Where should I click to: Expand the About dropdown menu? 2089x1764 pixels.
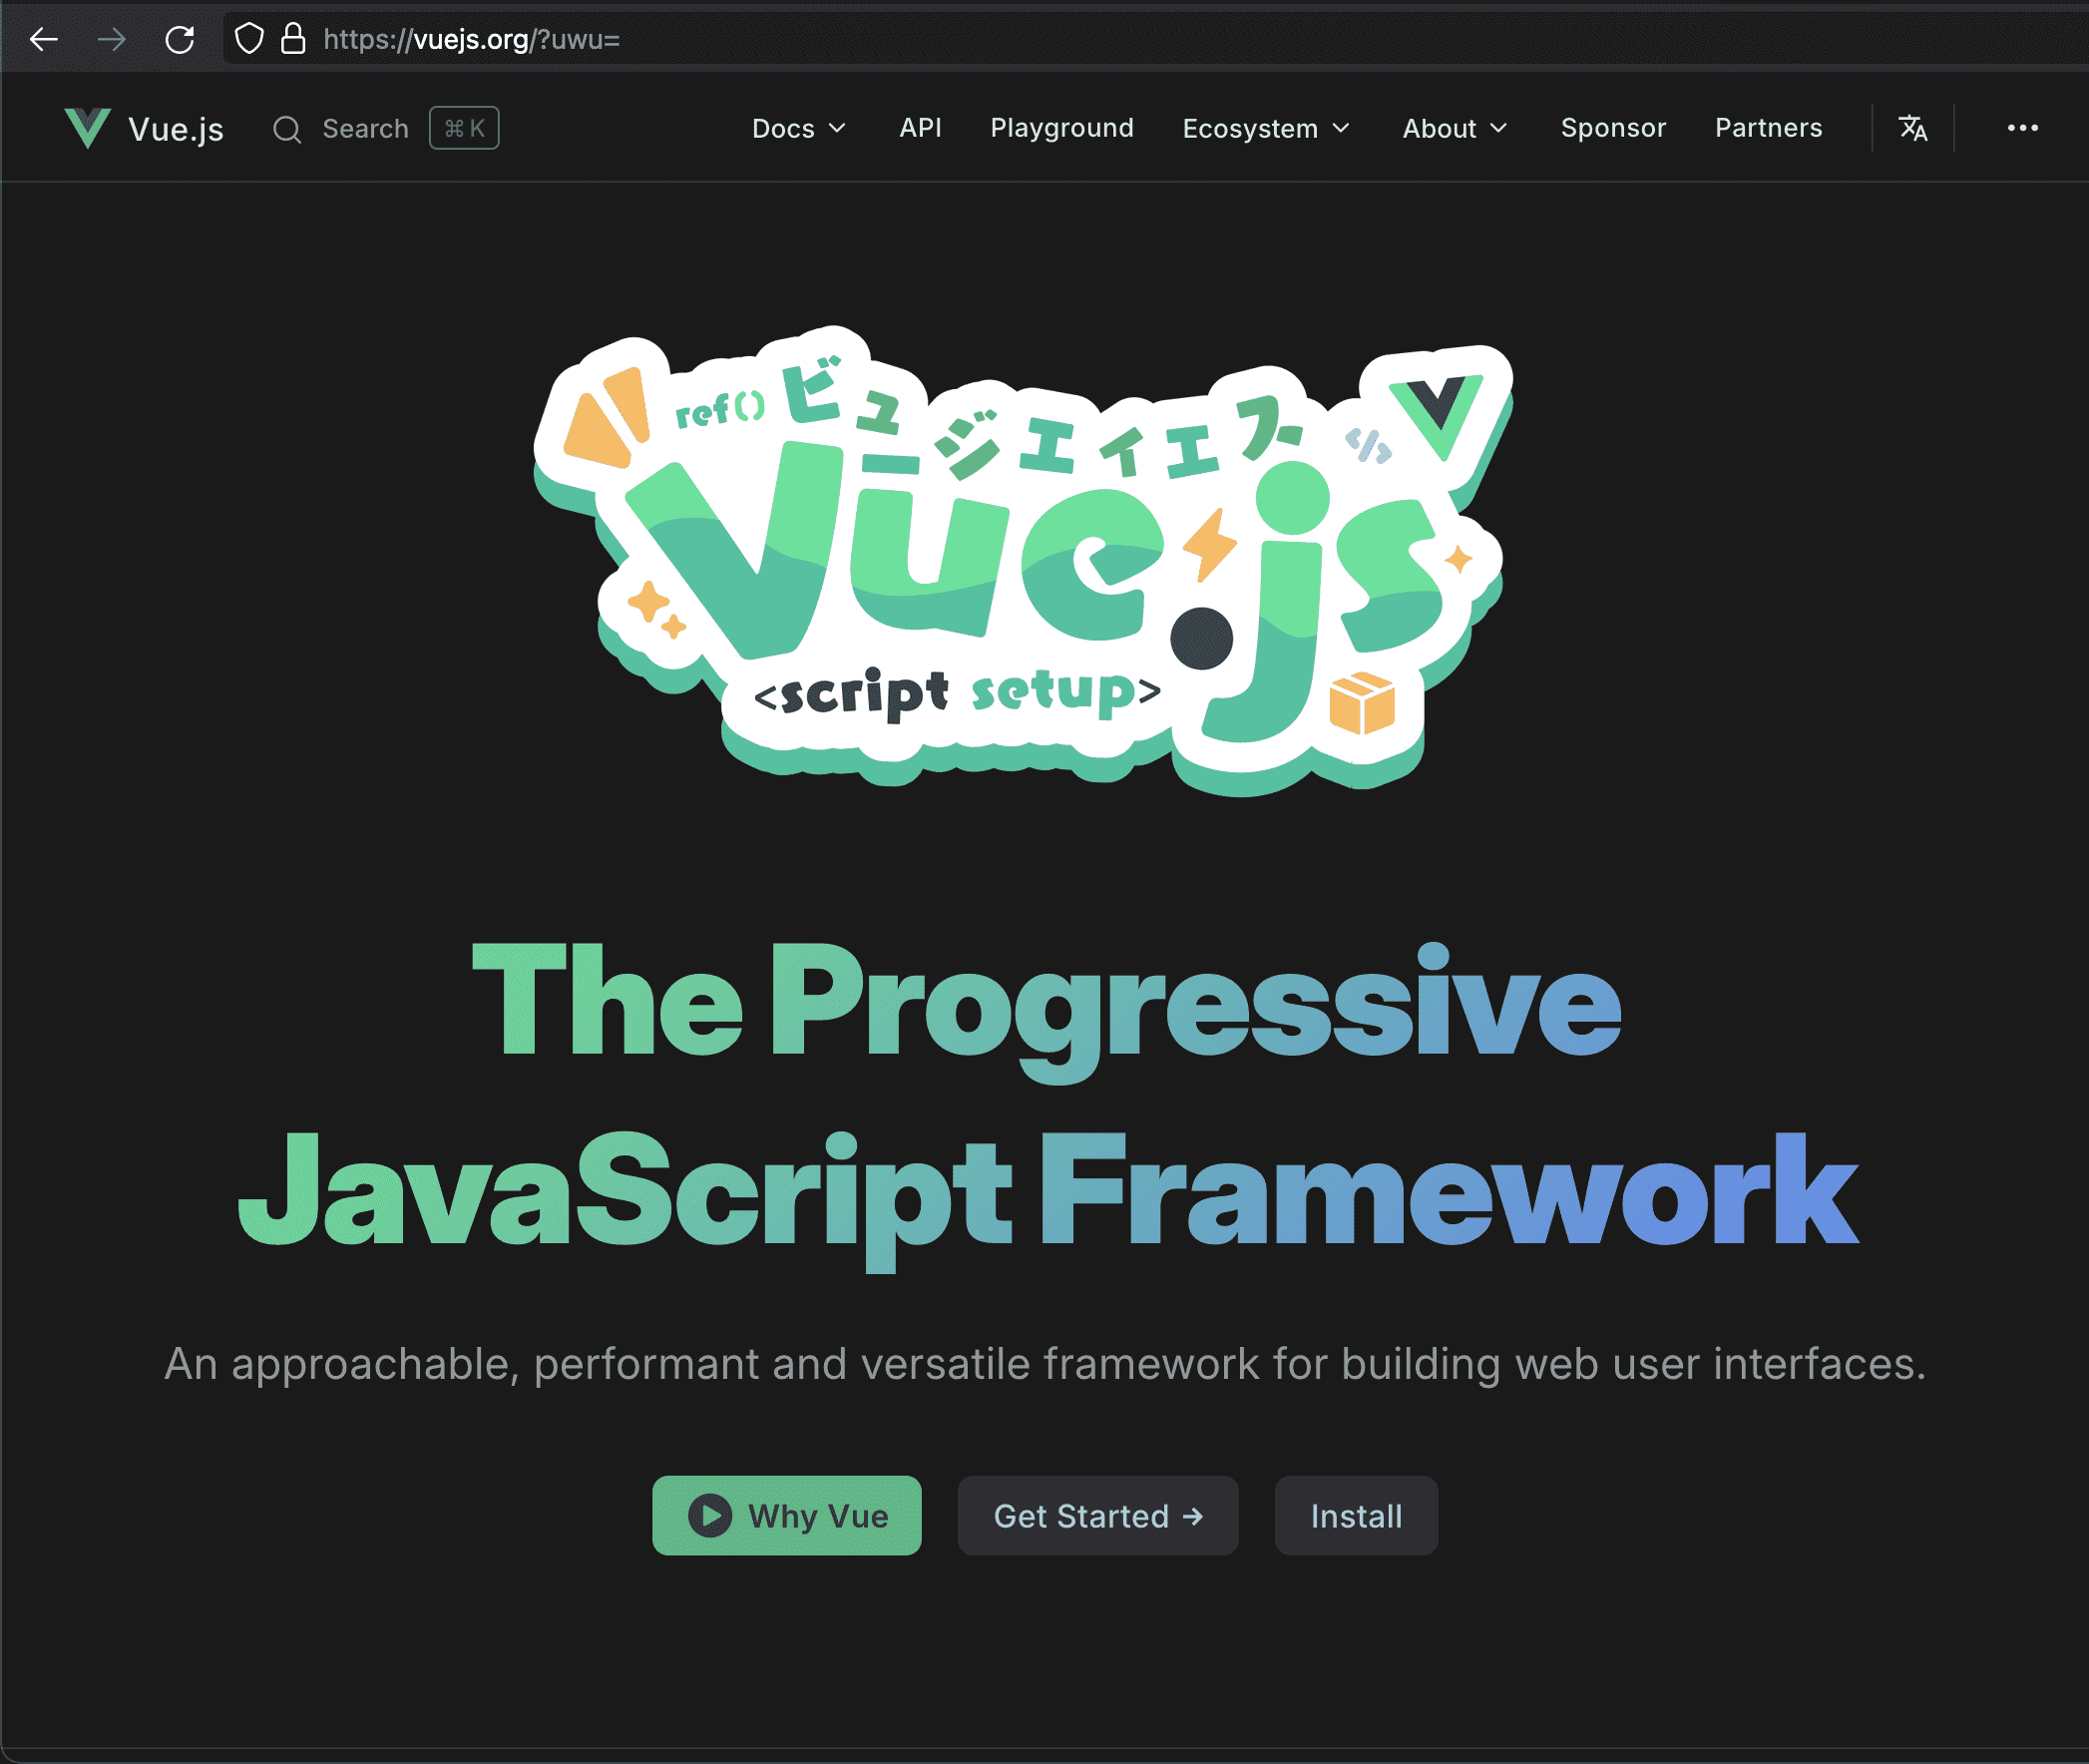click(x=1454, y=129)
